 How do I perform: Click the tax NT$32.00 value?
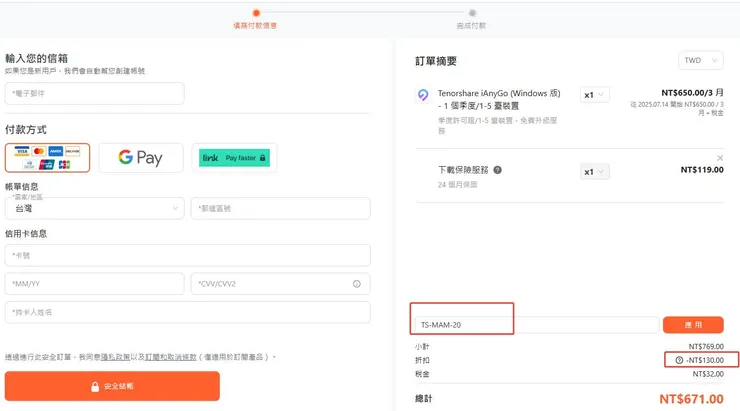point(708,374)
